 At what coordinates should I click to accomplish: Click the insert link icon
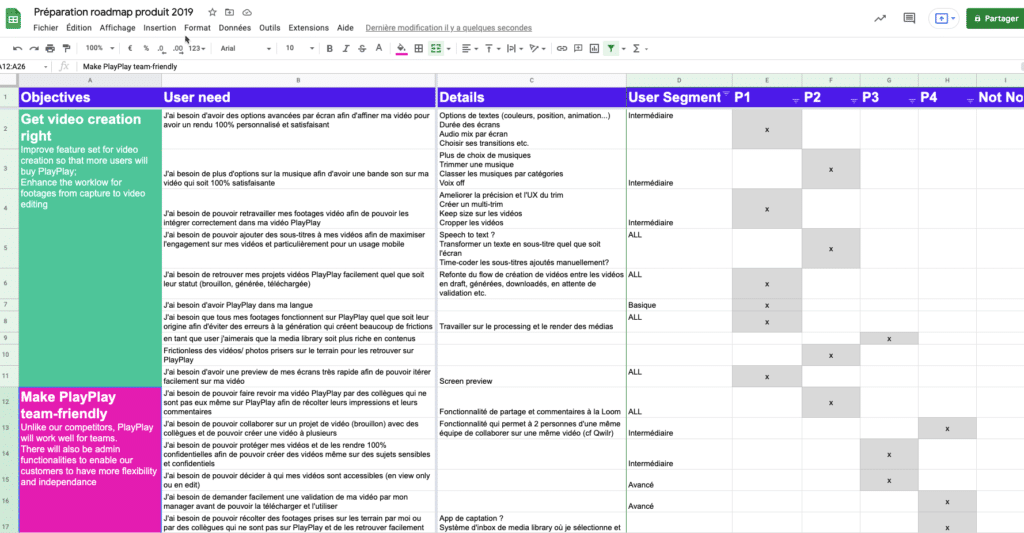[x=562, y=48]
